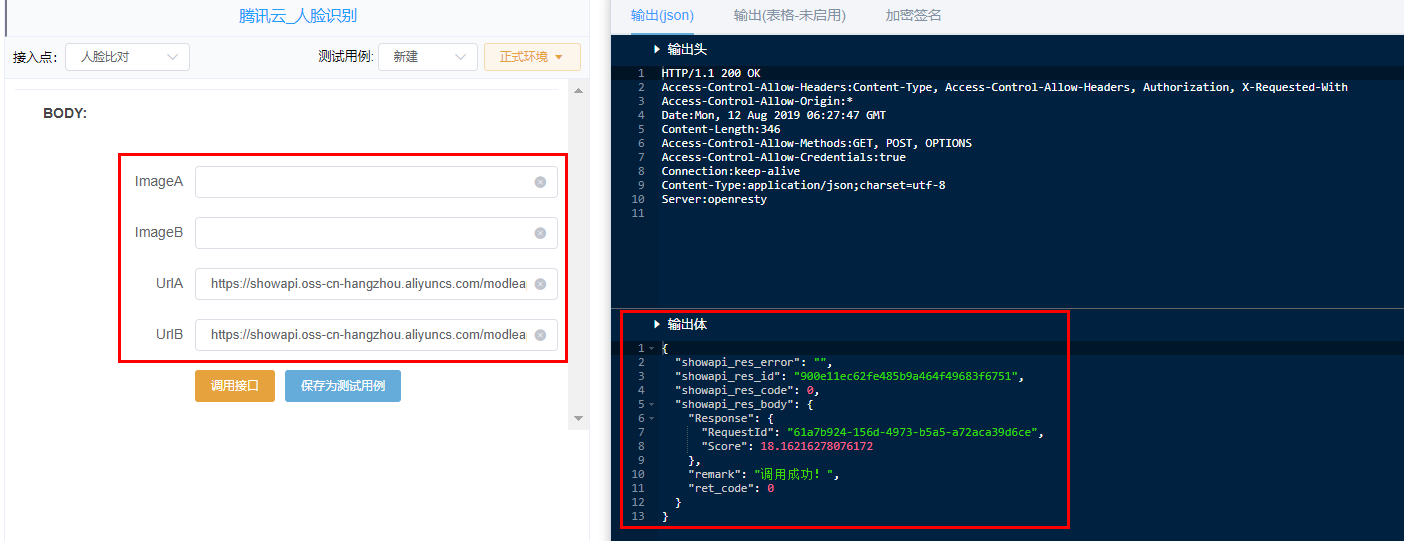Click scrollbar down arrow in form panel
The width and height of the screenshot is (1404, 541).
tap(578, 418)
